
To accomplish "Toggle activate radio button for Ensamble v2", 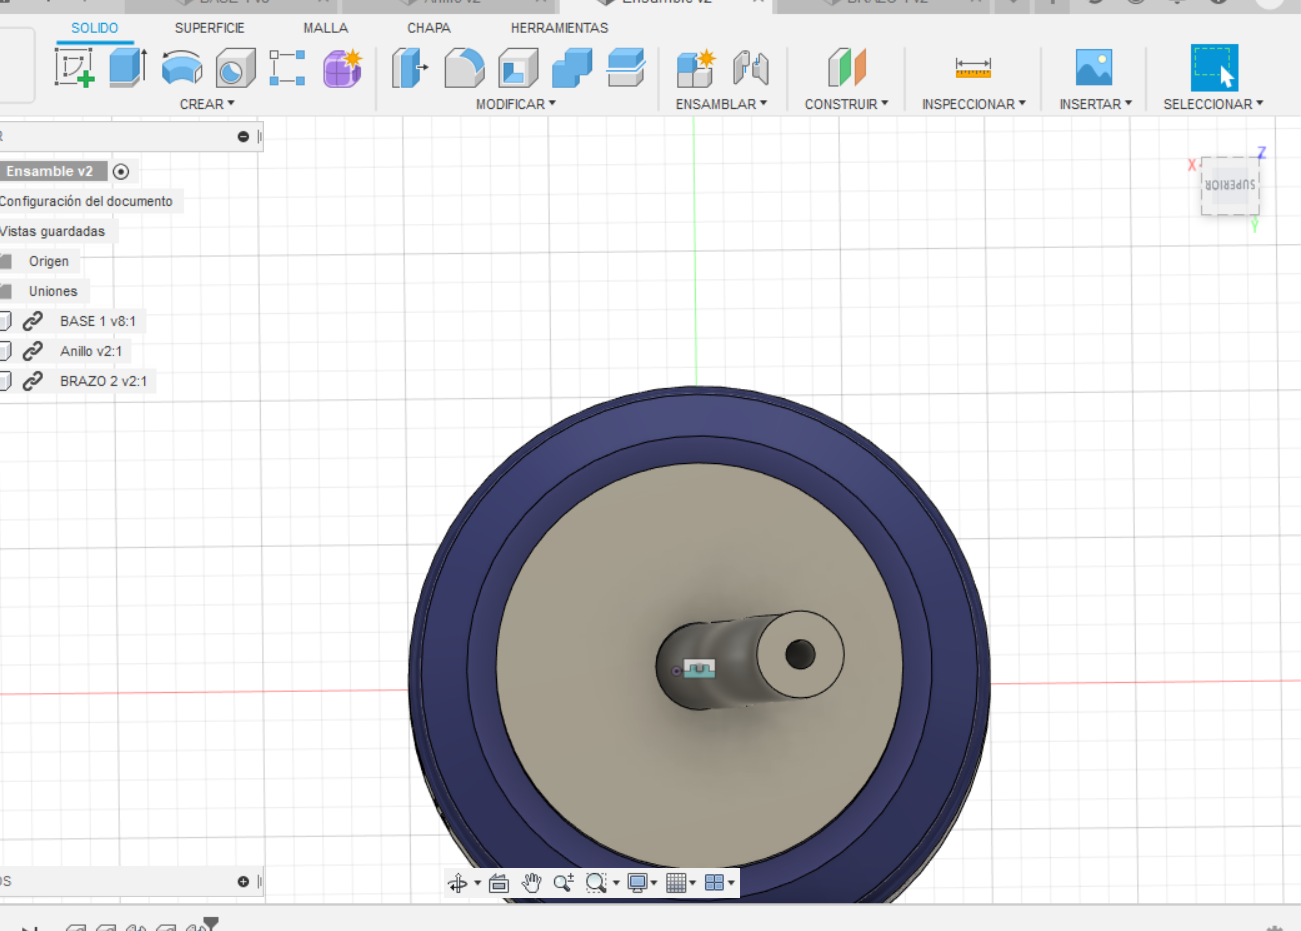I will coord(121,172).
